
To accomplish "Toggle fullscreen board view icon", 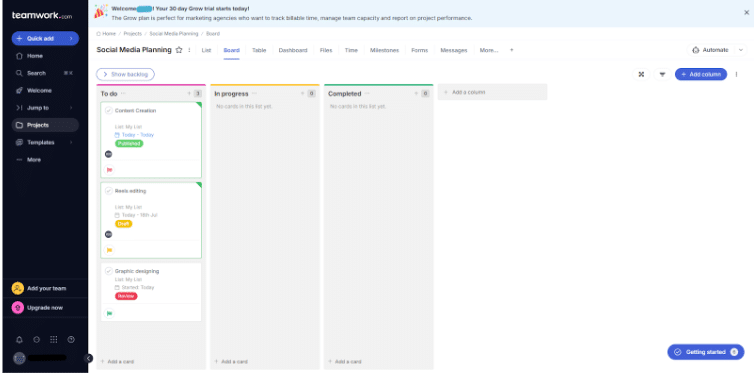I will pos(641,74).
